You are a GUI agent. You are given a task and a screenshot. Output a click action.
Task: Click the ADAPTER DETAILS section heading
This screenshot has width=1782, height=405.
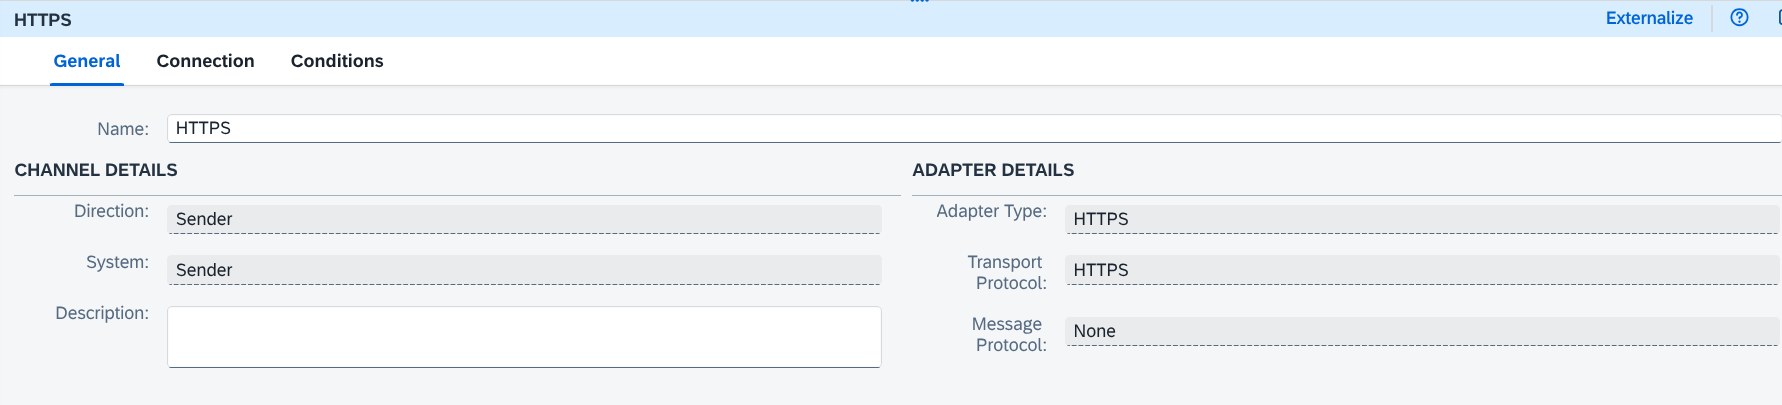point(993,170)
